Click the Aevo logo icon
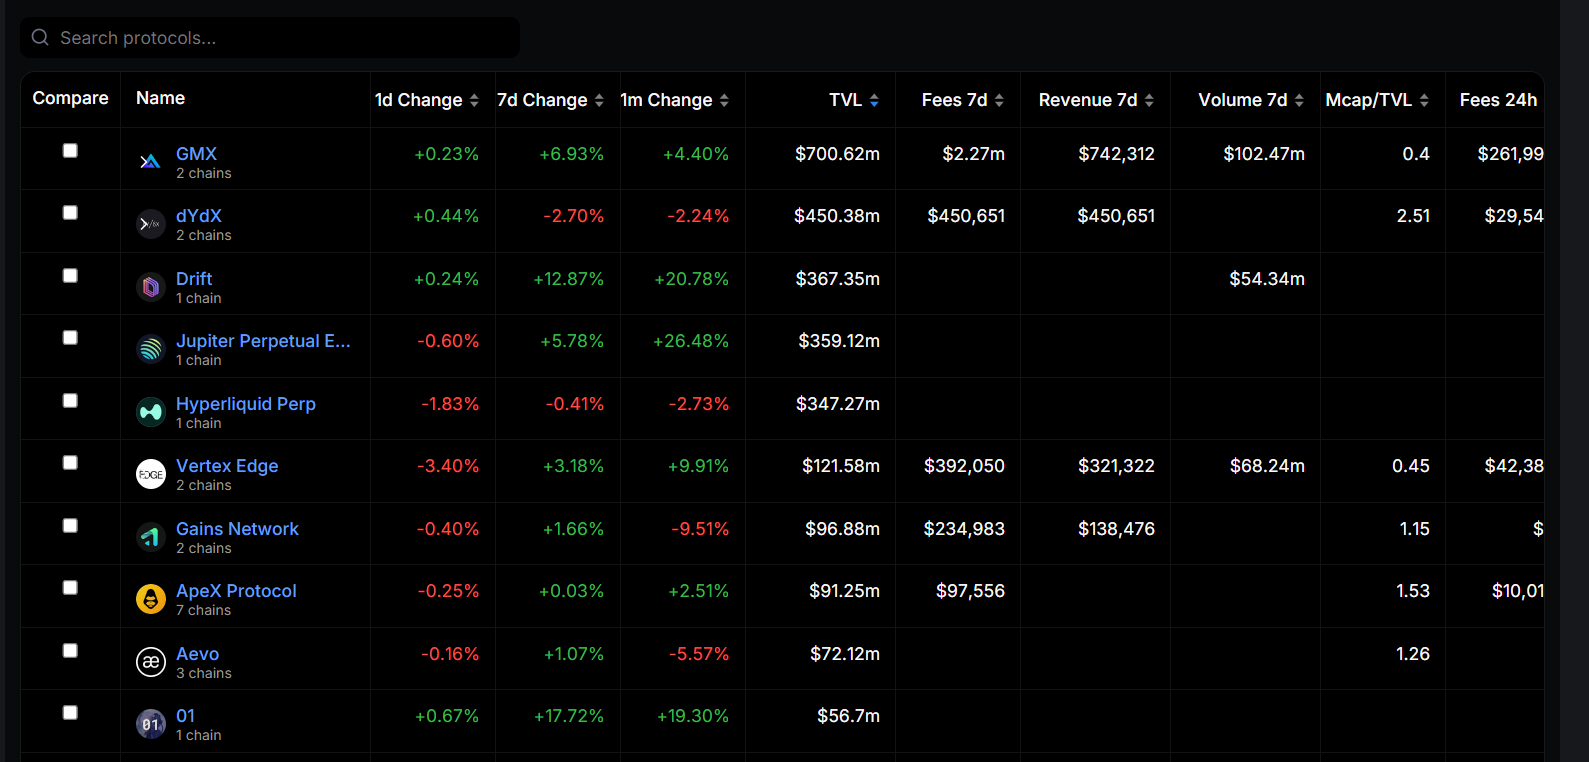This screenshot has width=1589, height=762. pyautogui.click(x=151, y=662)
